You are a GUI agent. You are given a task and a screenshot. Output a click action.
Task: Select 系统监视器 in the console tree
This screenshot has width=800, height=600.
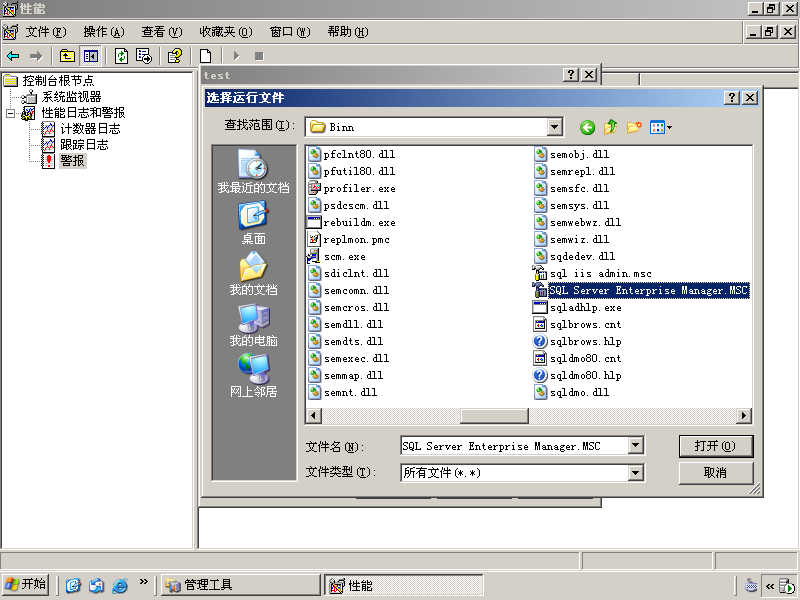[71, 97]
